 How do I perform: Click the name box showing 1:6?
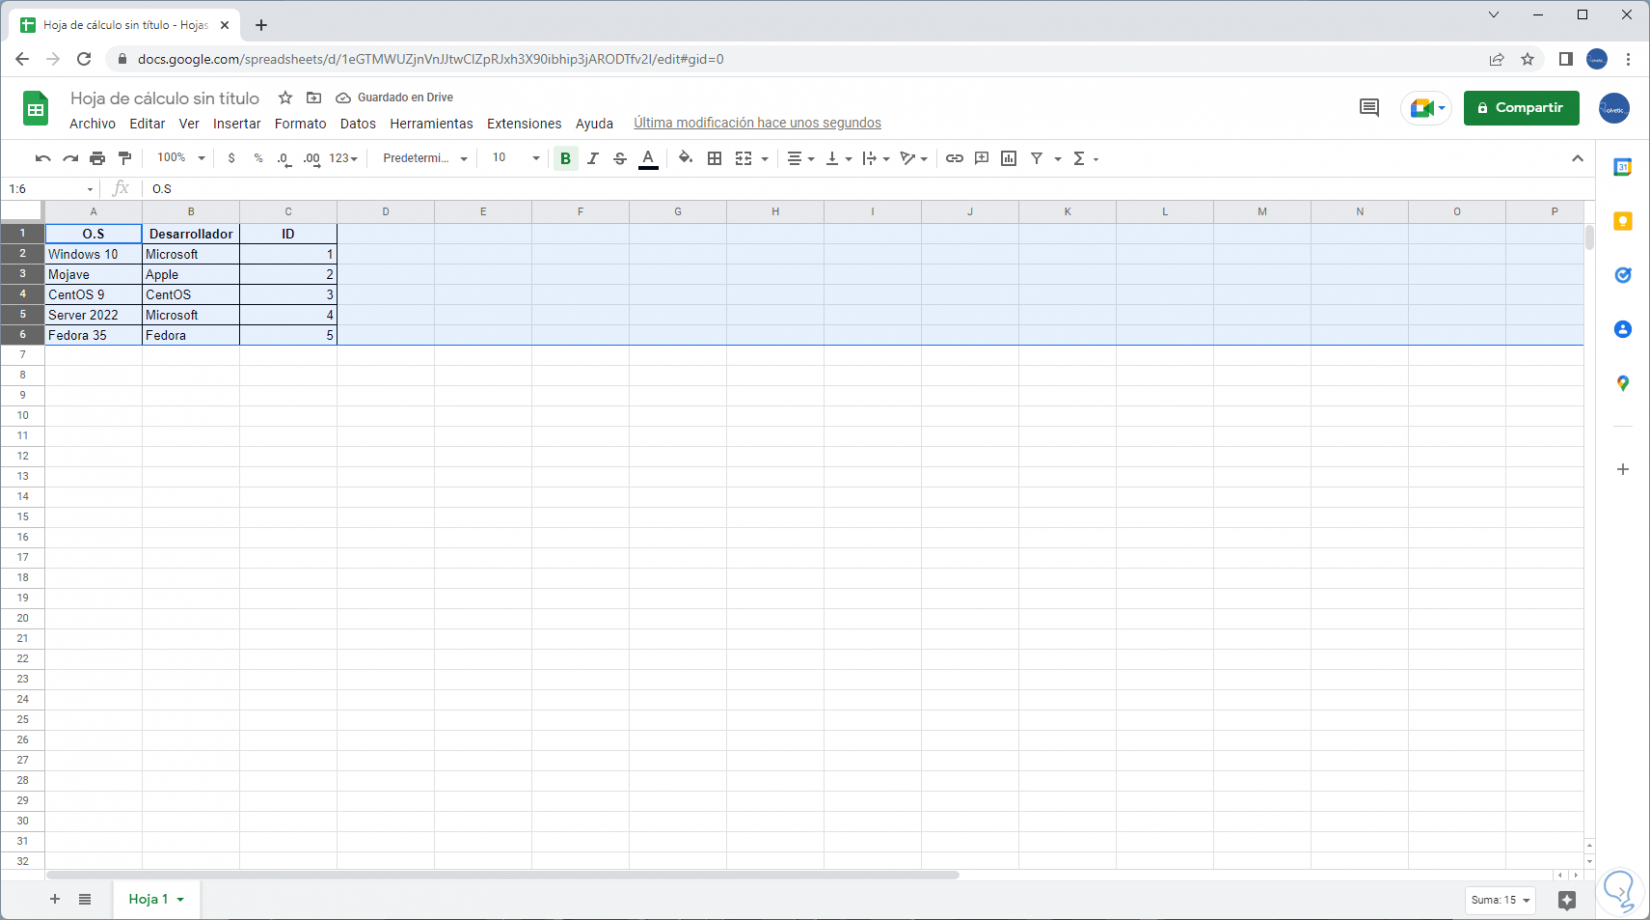(50, 189)
